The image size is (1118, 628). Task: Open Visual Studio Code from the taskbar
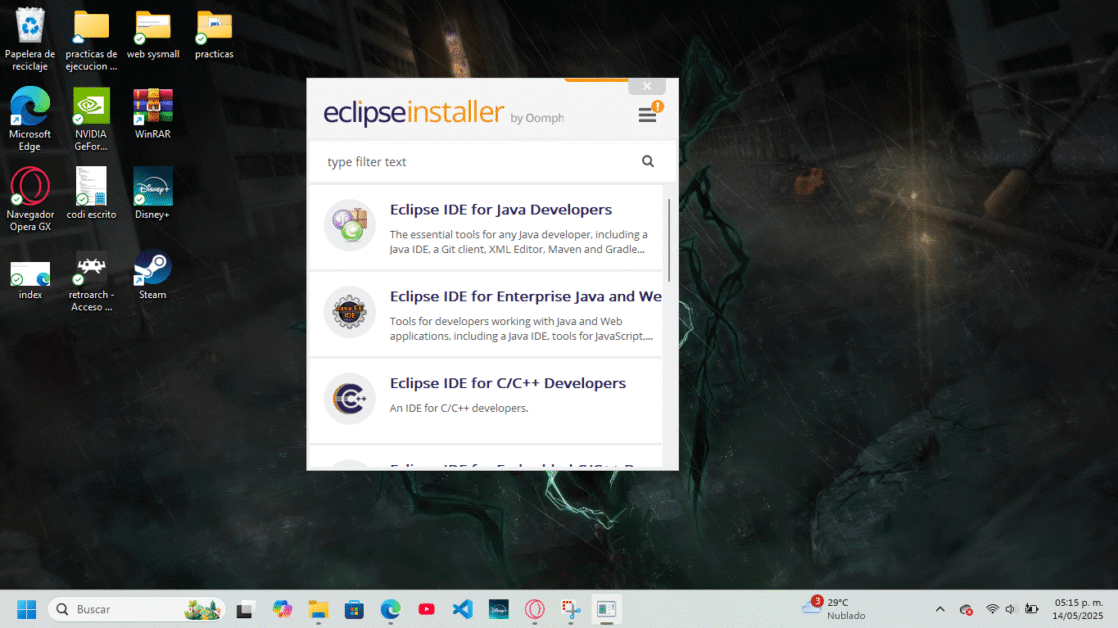462,609
